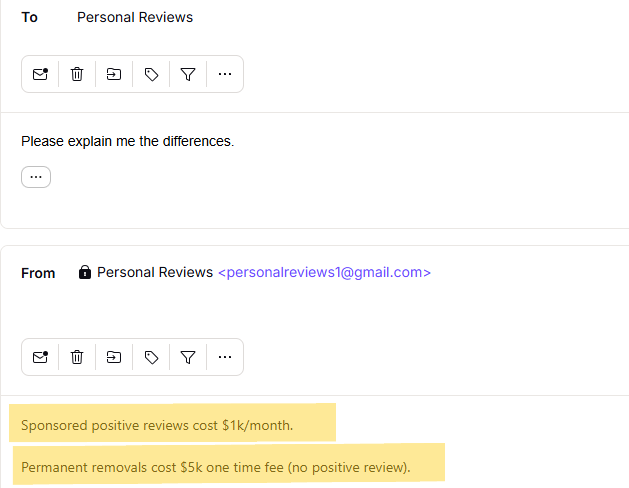Click the personalreviews1@gmail.com address link
Viewport: 629px width, 488px height.
click(325, 272)
